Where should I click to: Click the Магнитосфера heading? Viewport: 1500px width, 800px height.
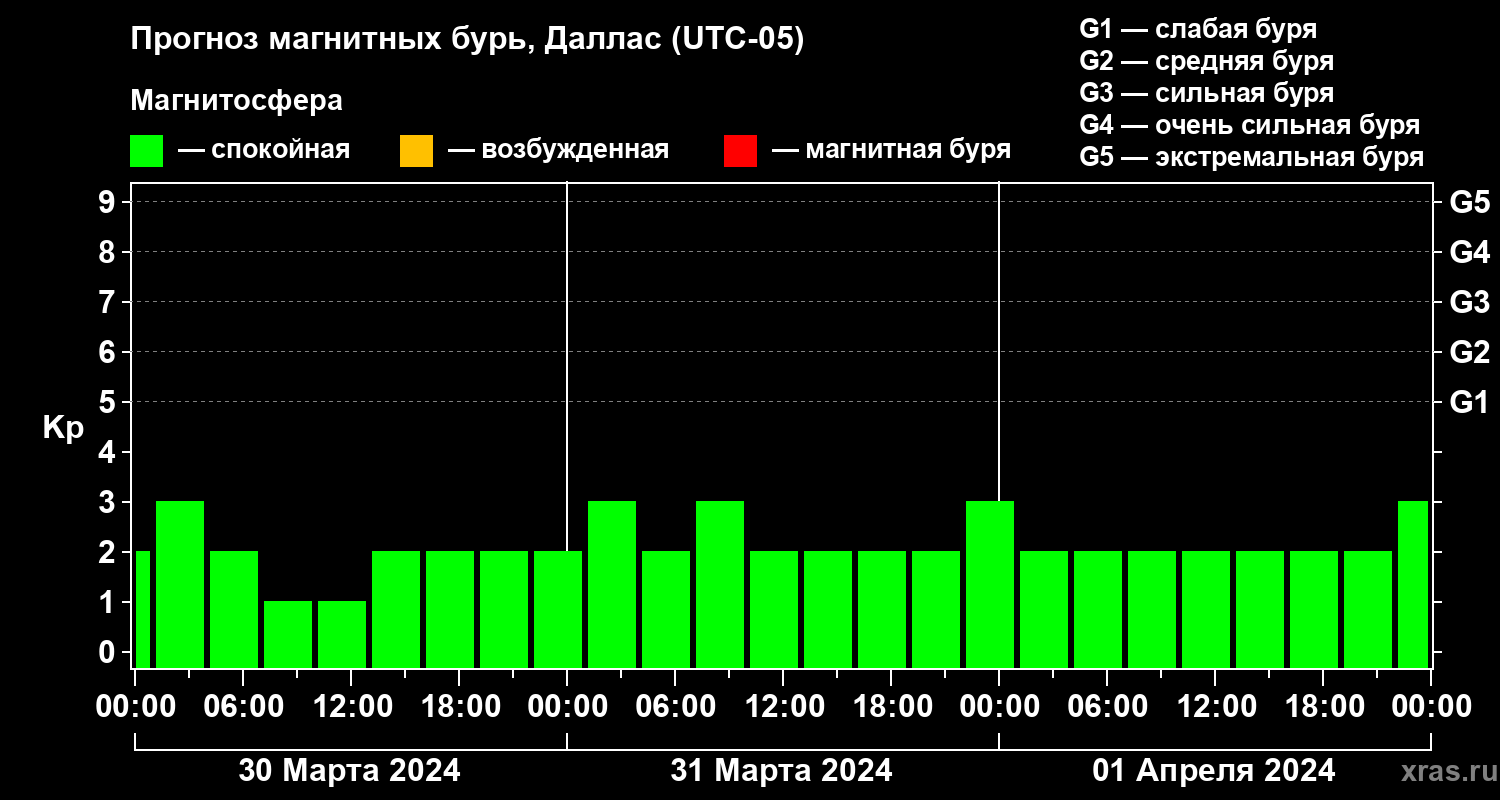click(x=236, y=101)
